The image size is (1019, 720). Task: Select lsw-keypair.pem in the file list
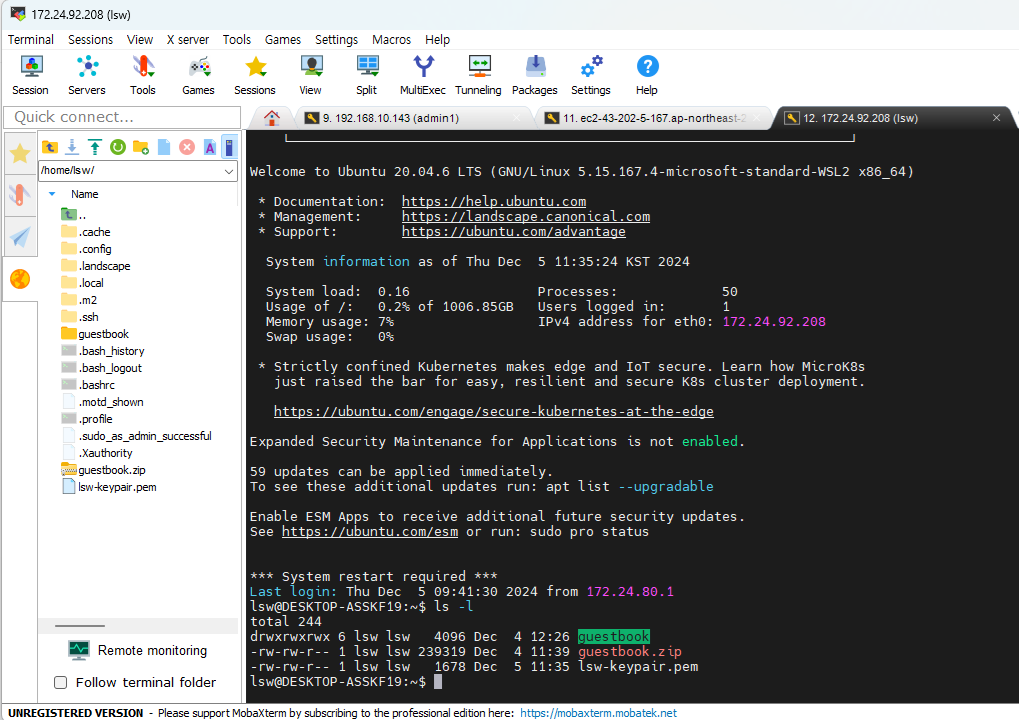[109, 487]
